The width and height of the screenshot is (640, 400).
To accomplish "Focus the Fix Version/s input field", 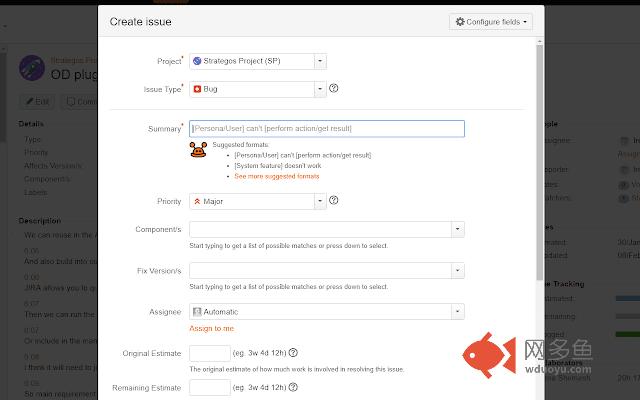I will [320, 271].
